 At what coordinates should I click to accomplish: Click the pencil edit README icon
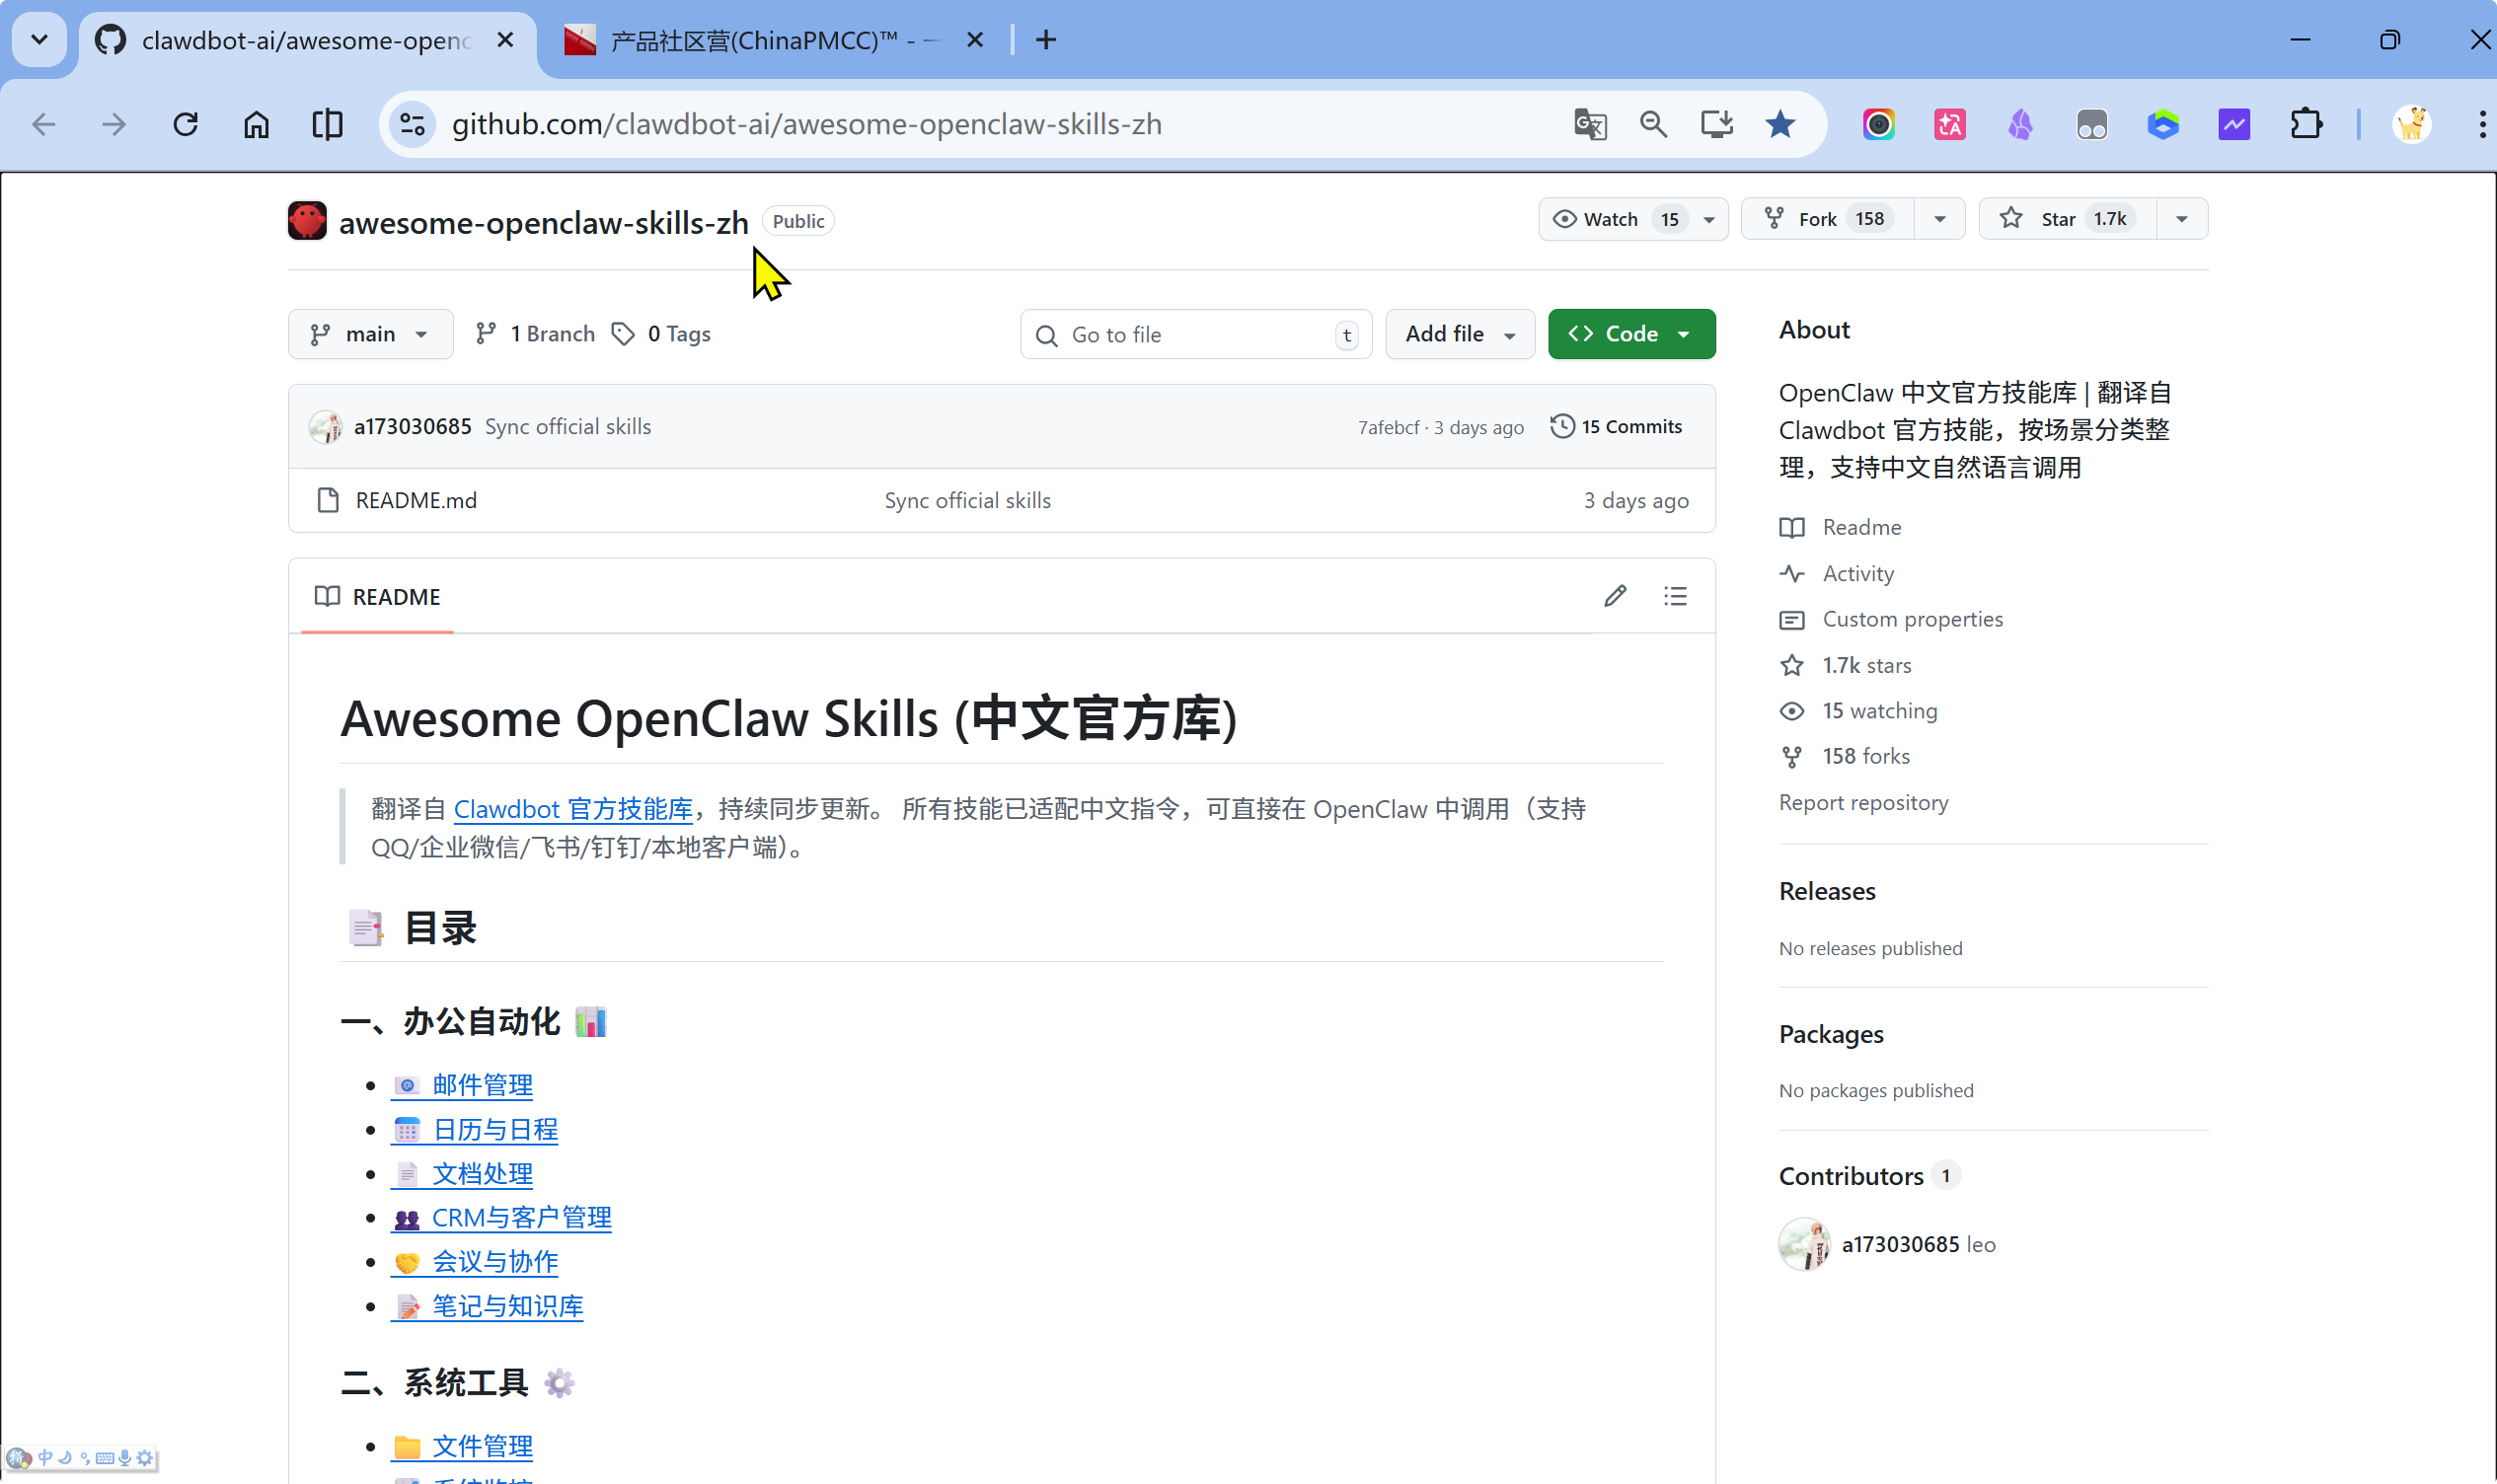1615,596
